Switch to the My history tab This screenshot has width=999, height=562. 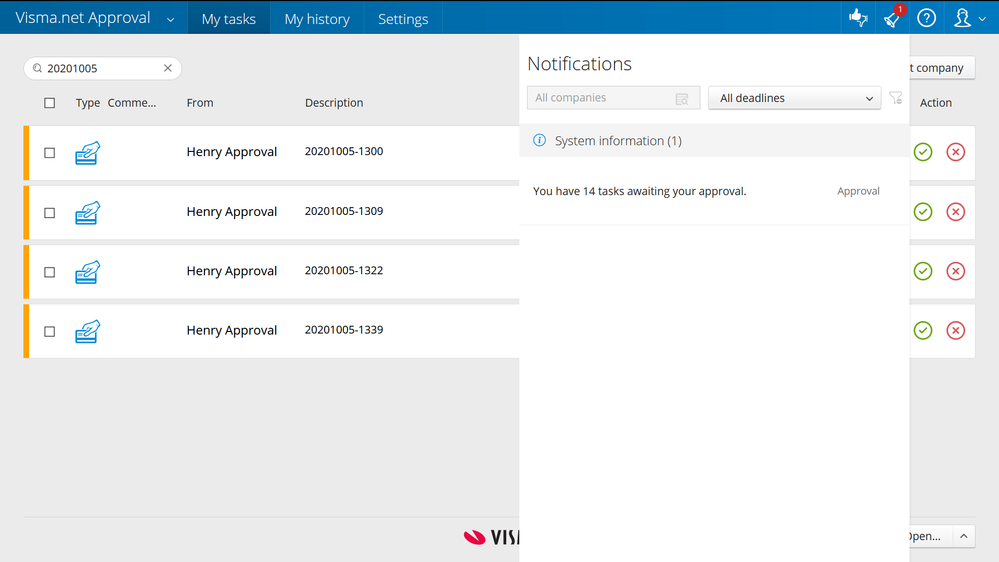pos(317,19)
